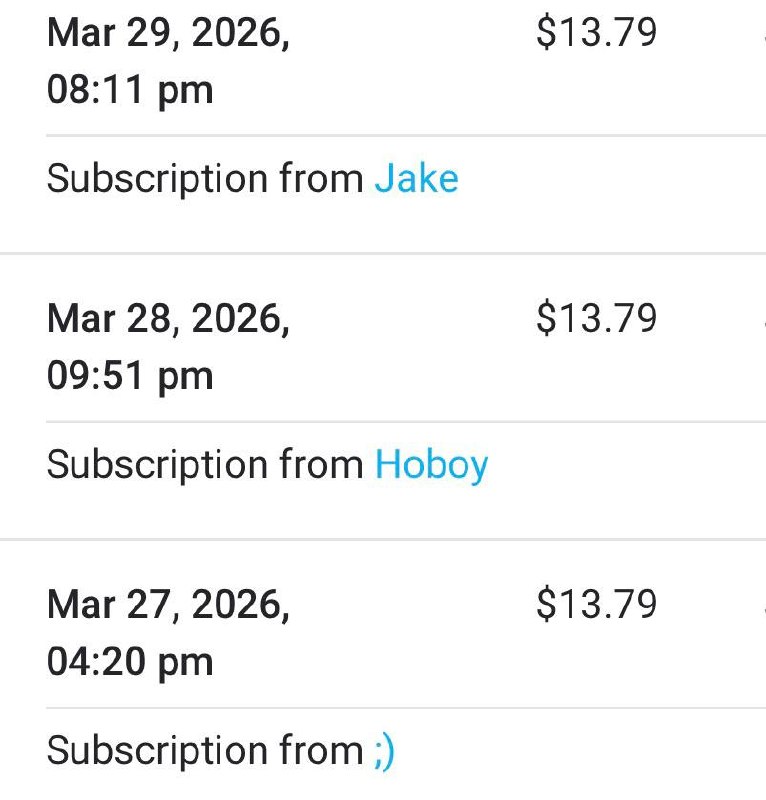Image resolution: width=766 pixels, height=800 pixels.
Task: Click the cut-off status icon on Mar 27 row
Action: pyautogui.click(x=763, y=607)
